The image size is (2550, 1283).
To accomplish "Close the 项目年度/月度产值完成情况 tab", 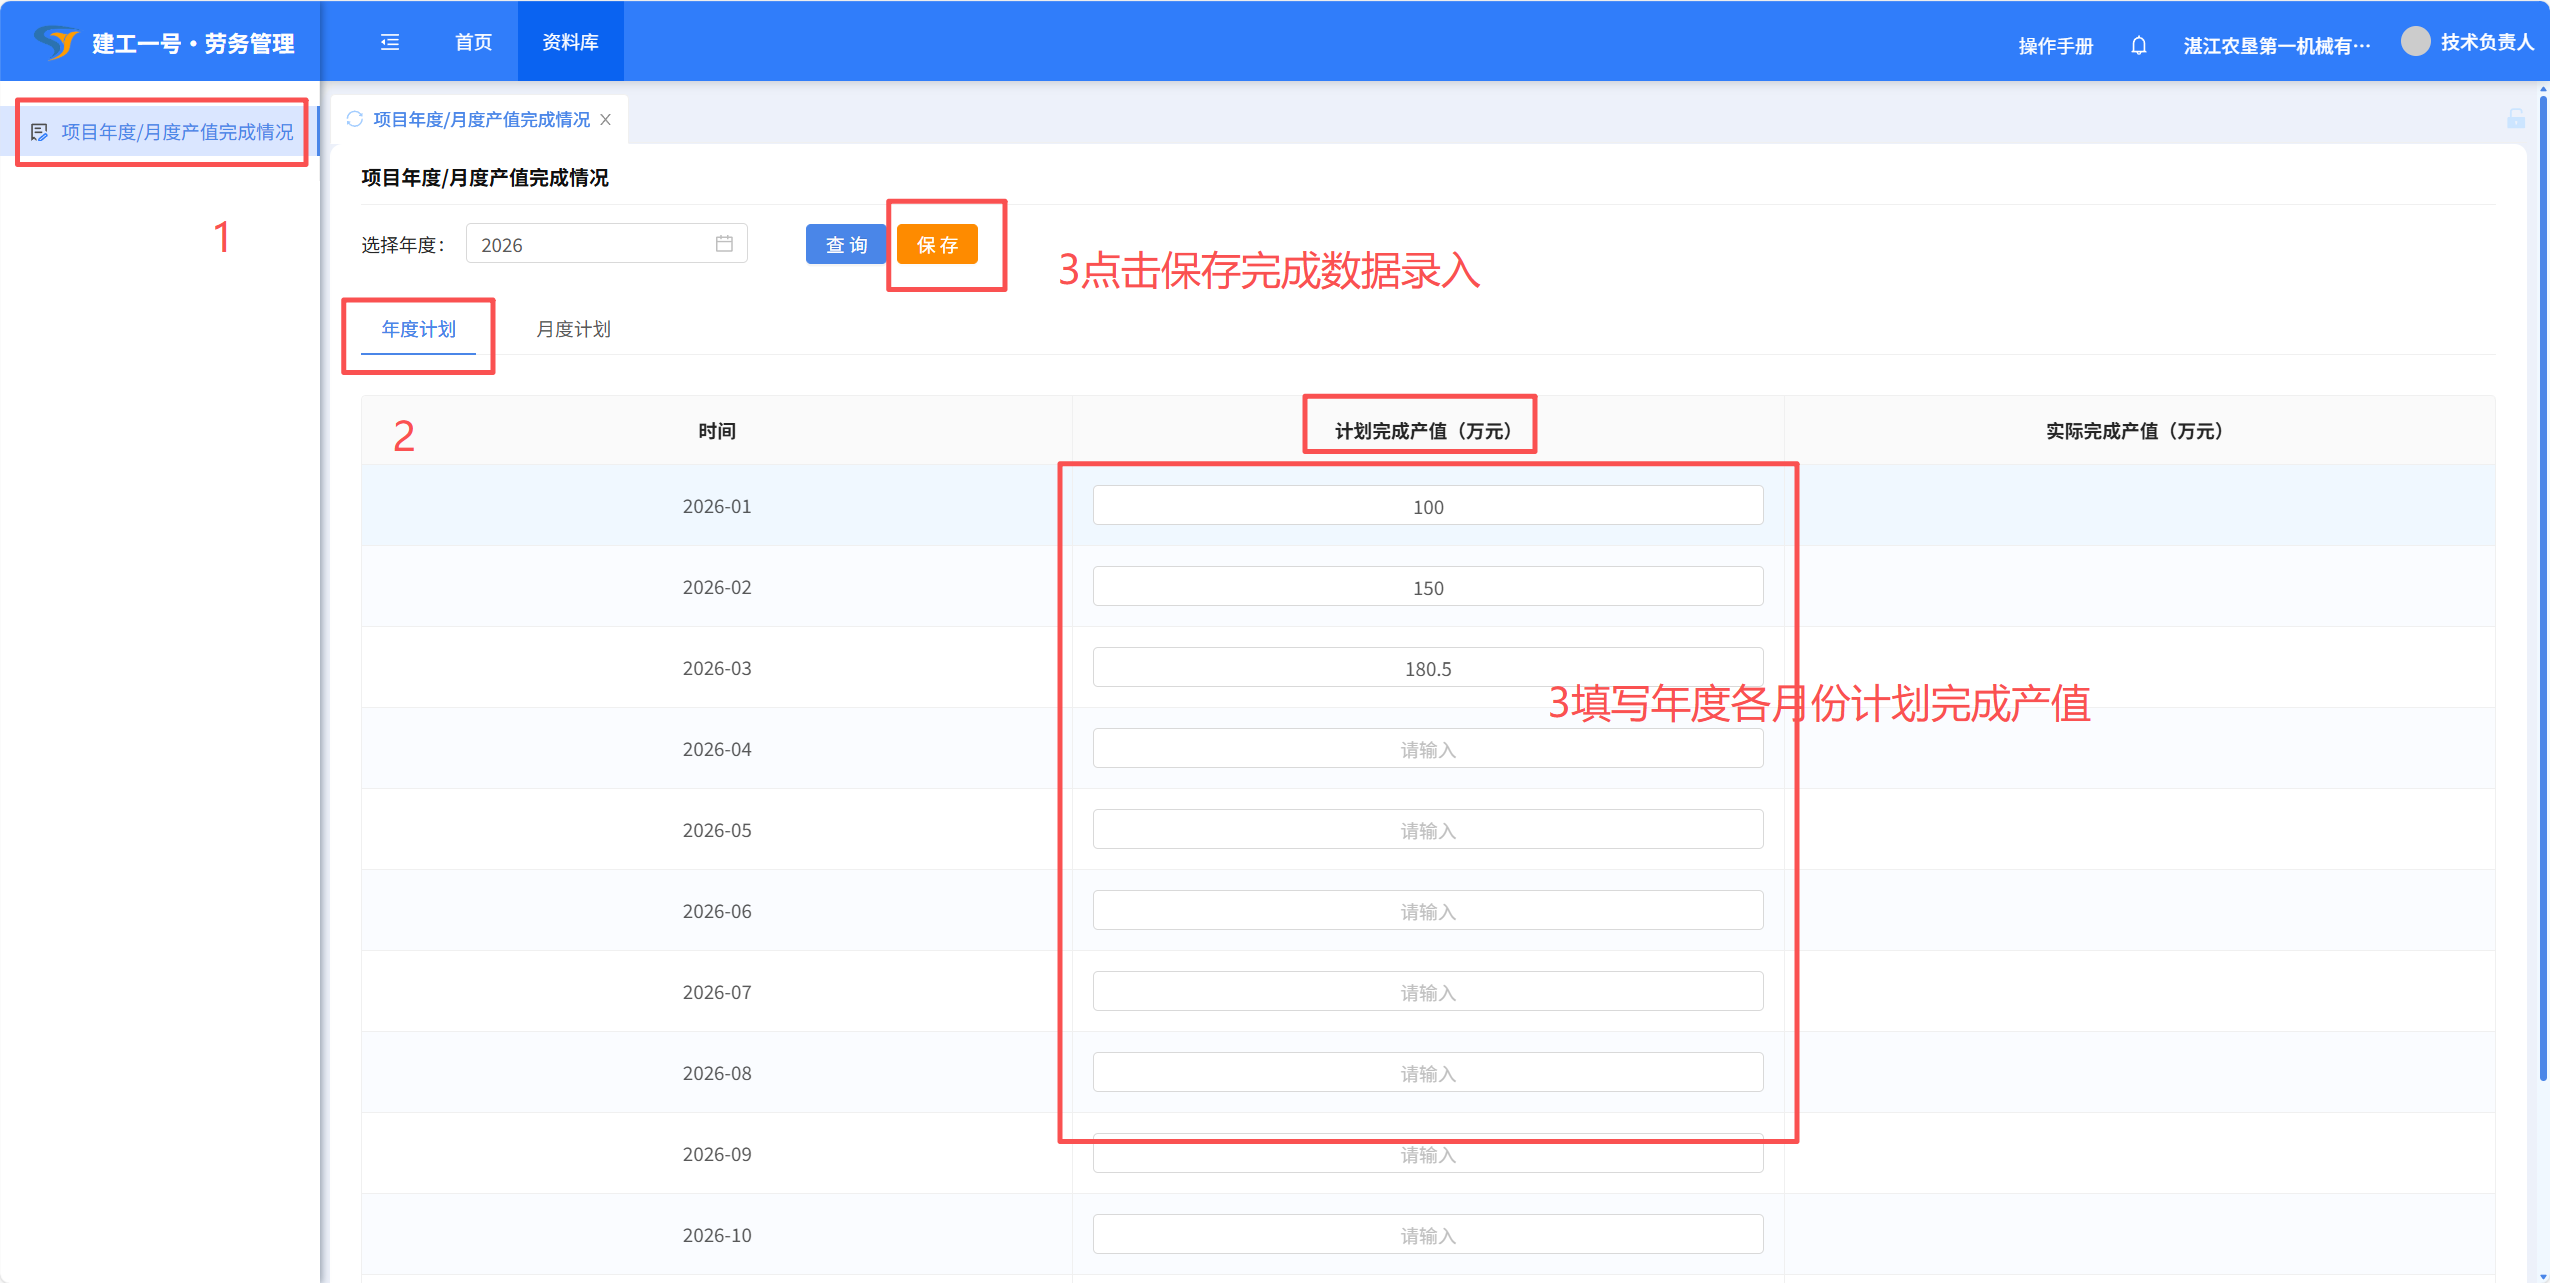I will (x=606, y=120).
